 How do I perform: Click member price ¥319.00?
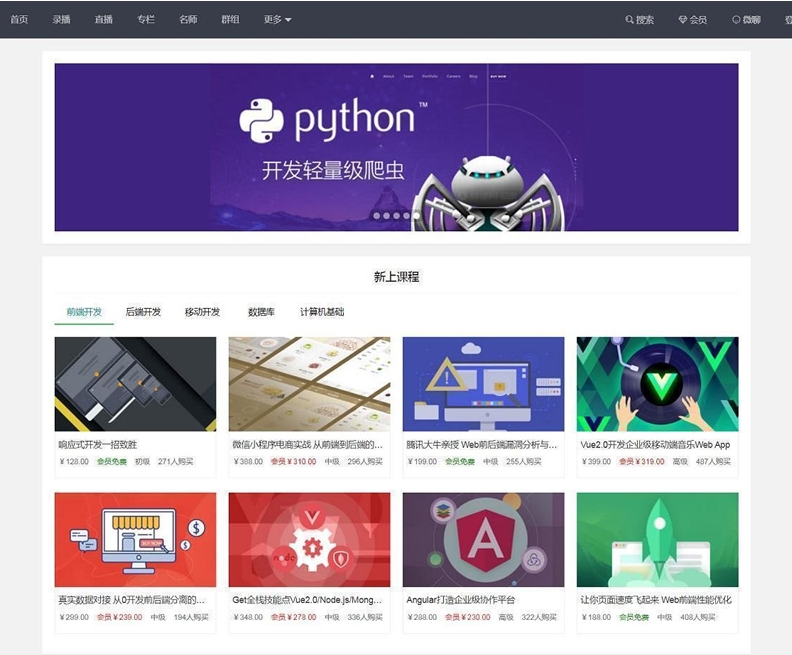click(x=641, y=462)
